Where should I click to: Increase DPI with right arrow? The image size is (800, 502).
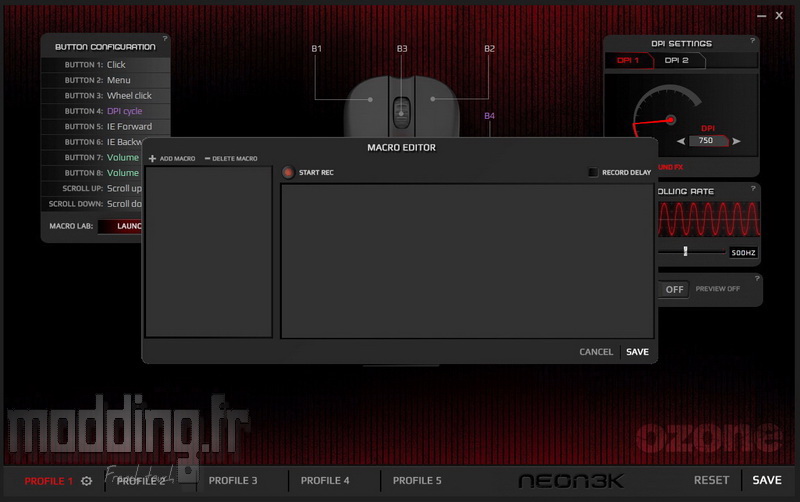tap(736, 141)
